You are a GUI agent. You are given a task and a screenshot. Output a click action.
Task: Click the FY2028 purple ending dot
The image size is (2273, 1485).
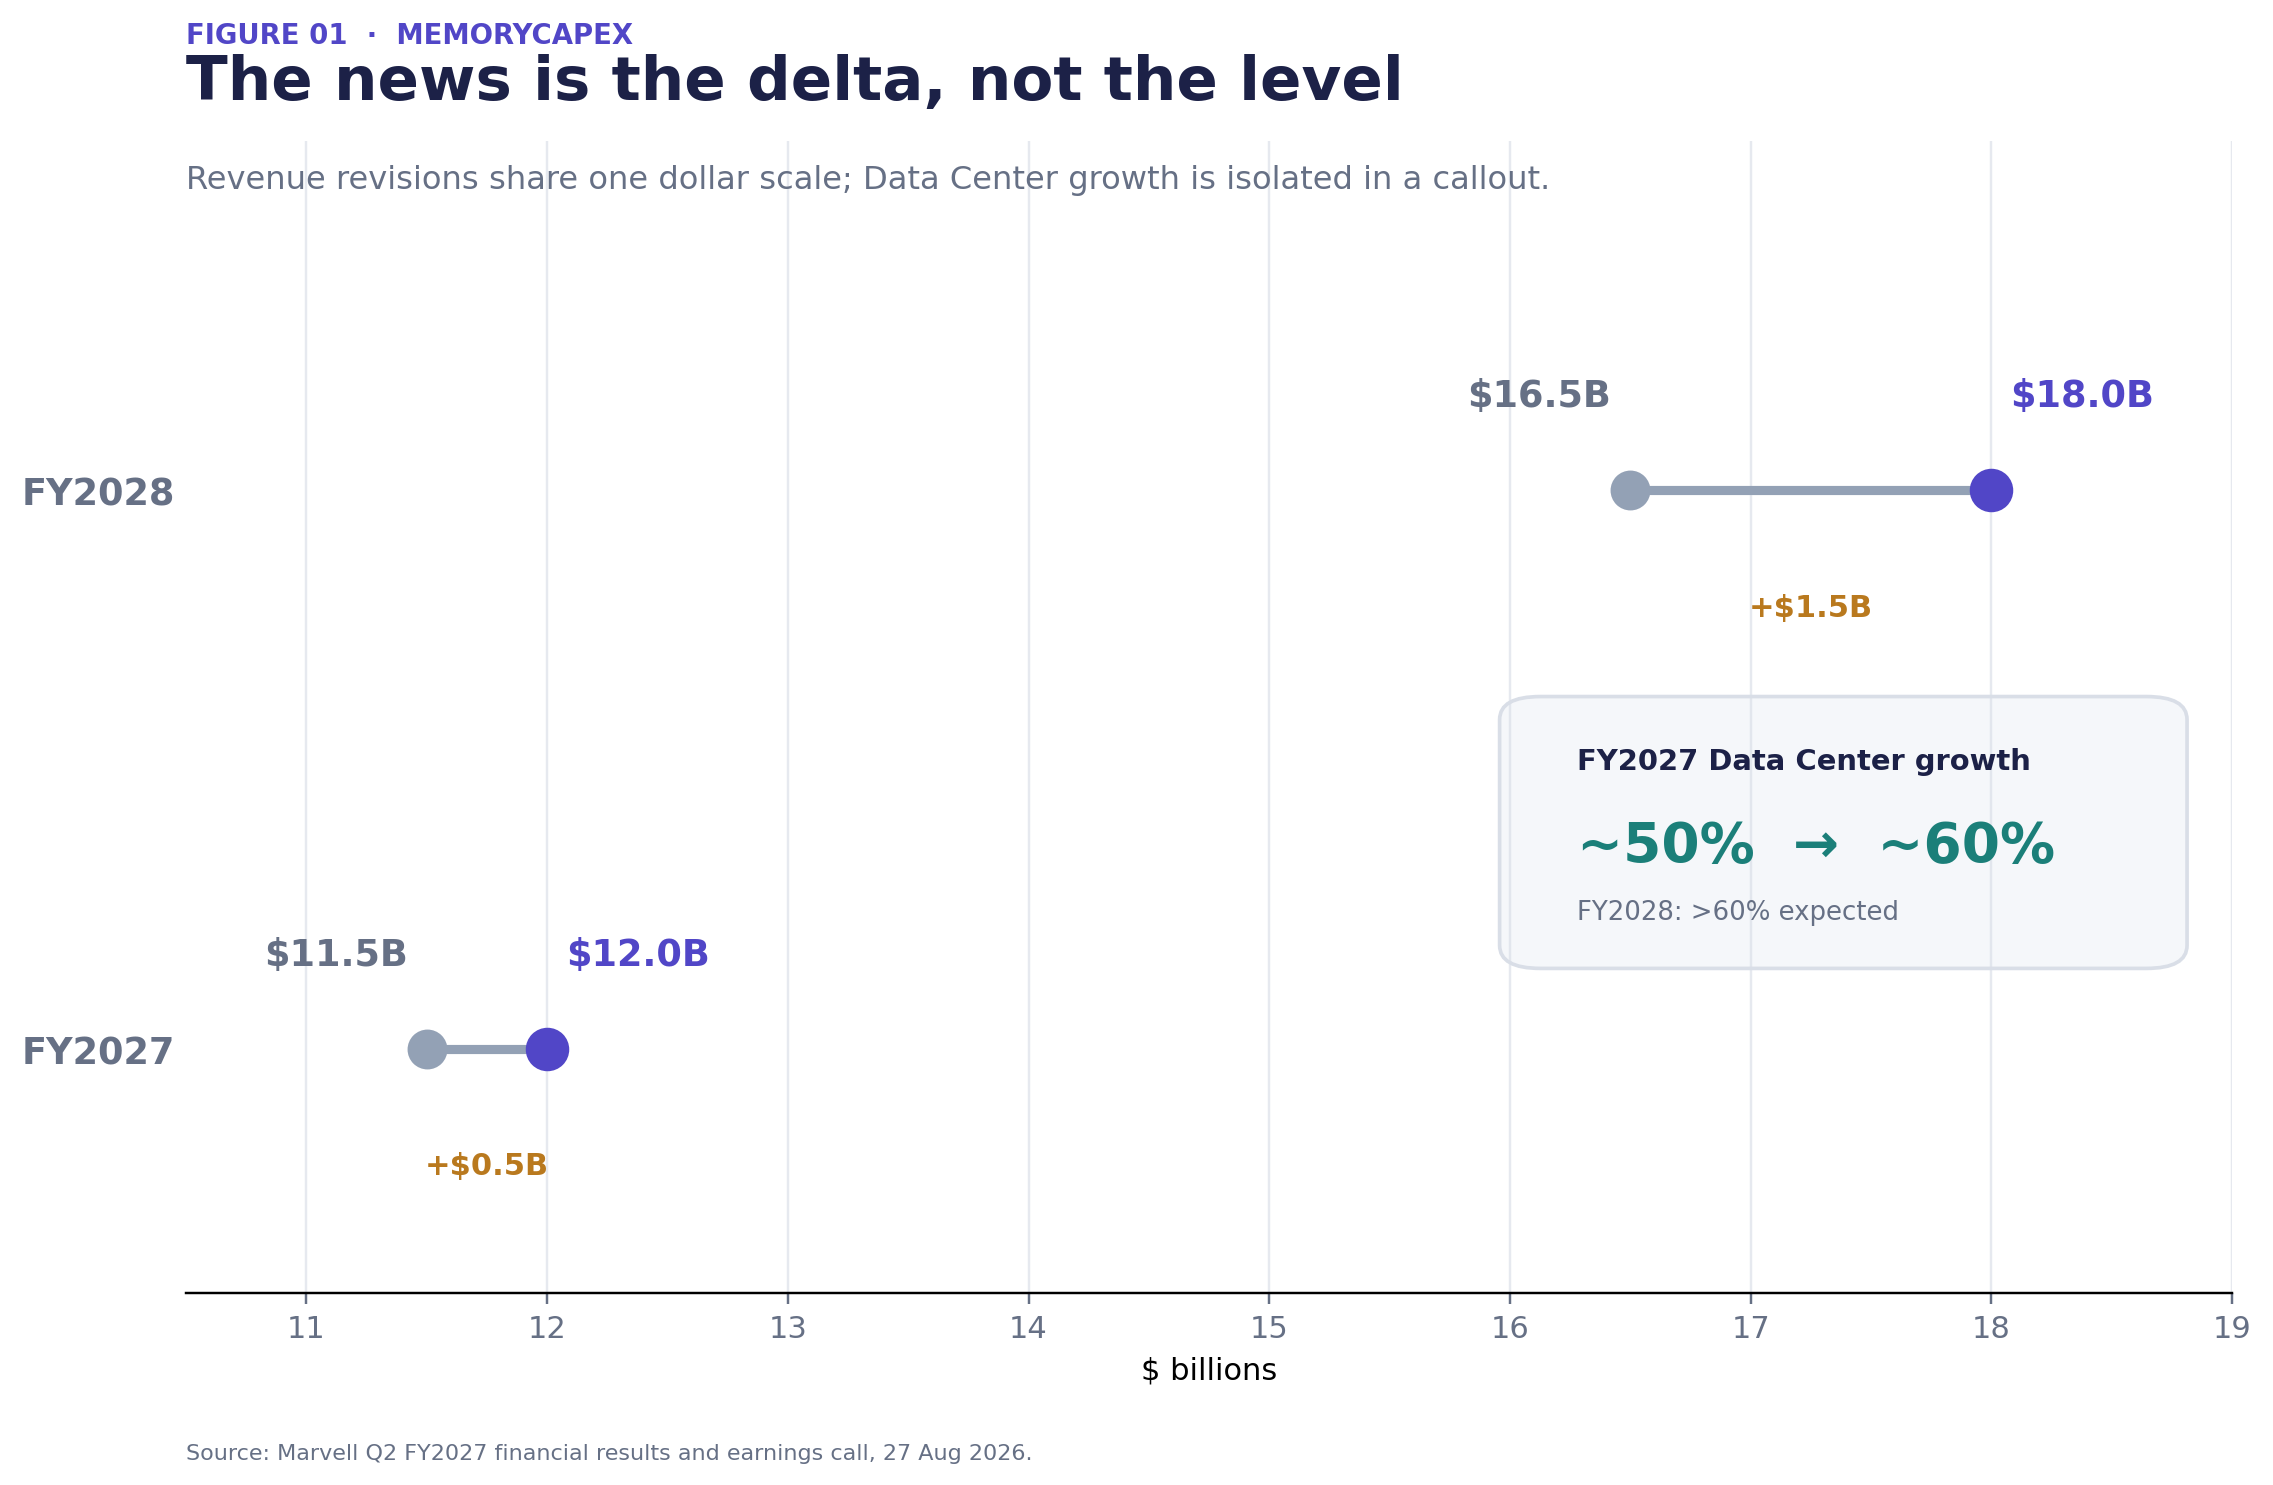tap(1991, 490)
